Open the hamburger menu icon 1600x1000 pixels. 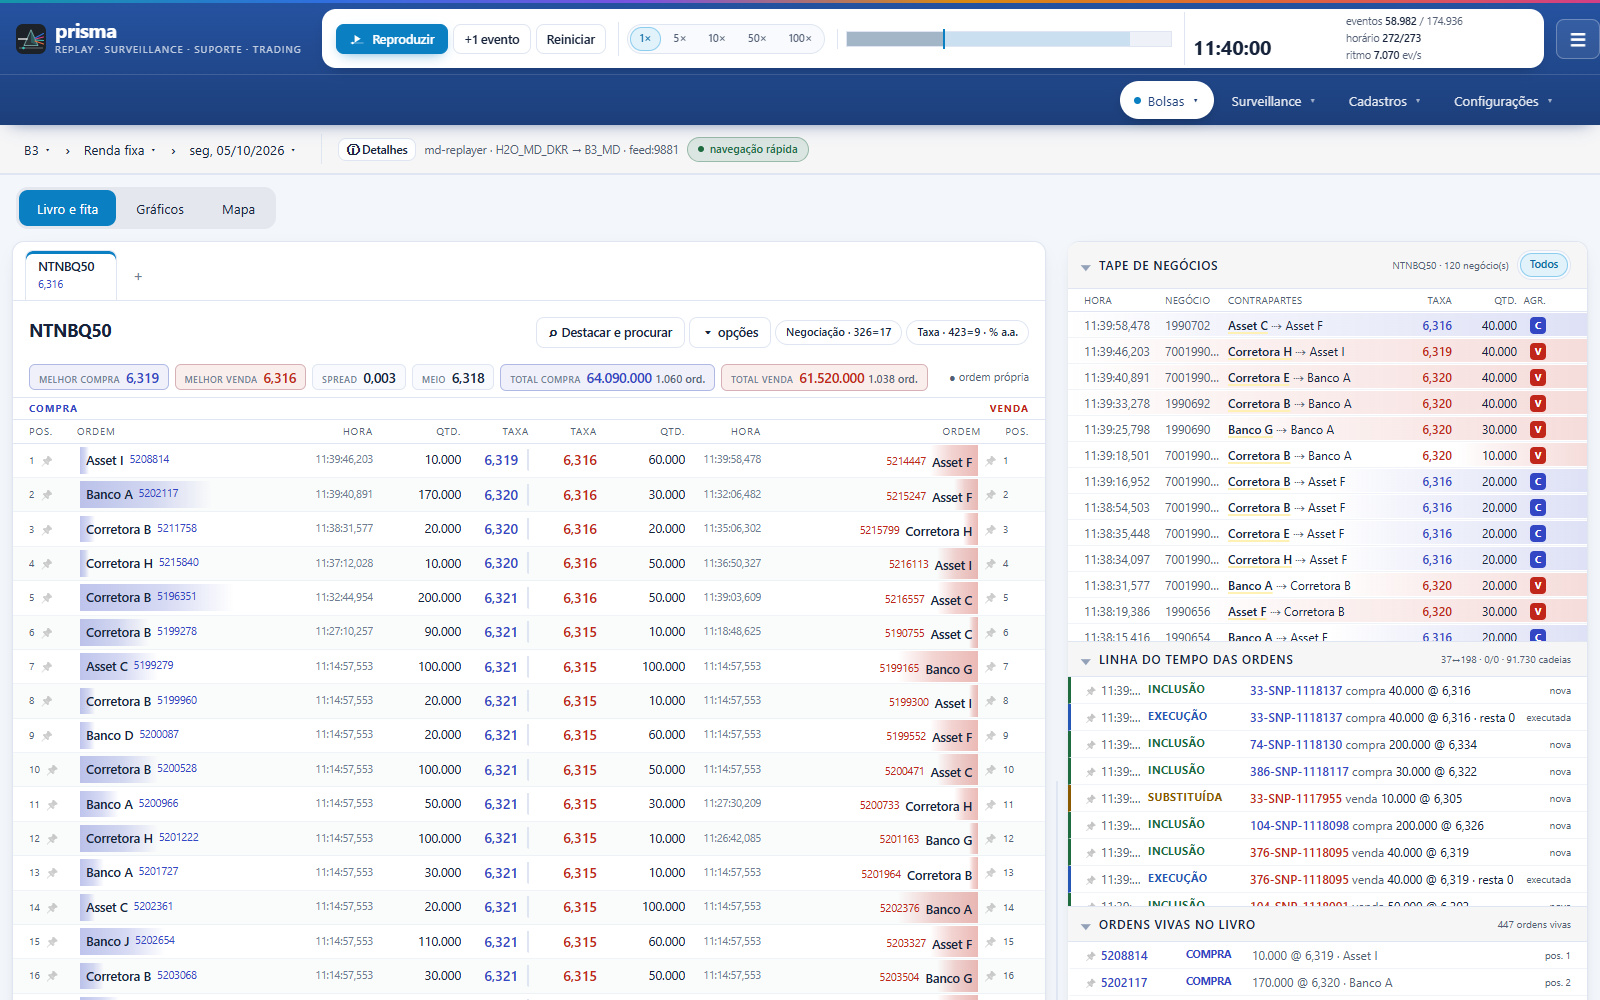click(1578, 40)
